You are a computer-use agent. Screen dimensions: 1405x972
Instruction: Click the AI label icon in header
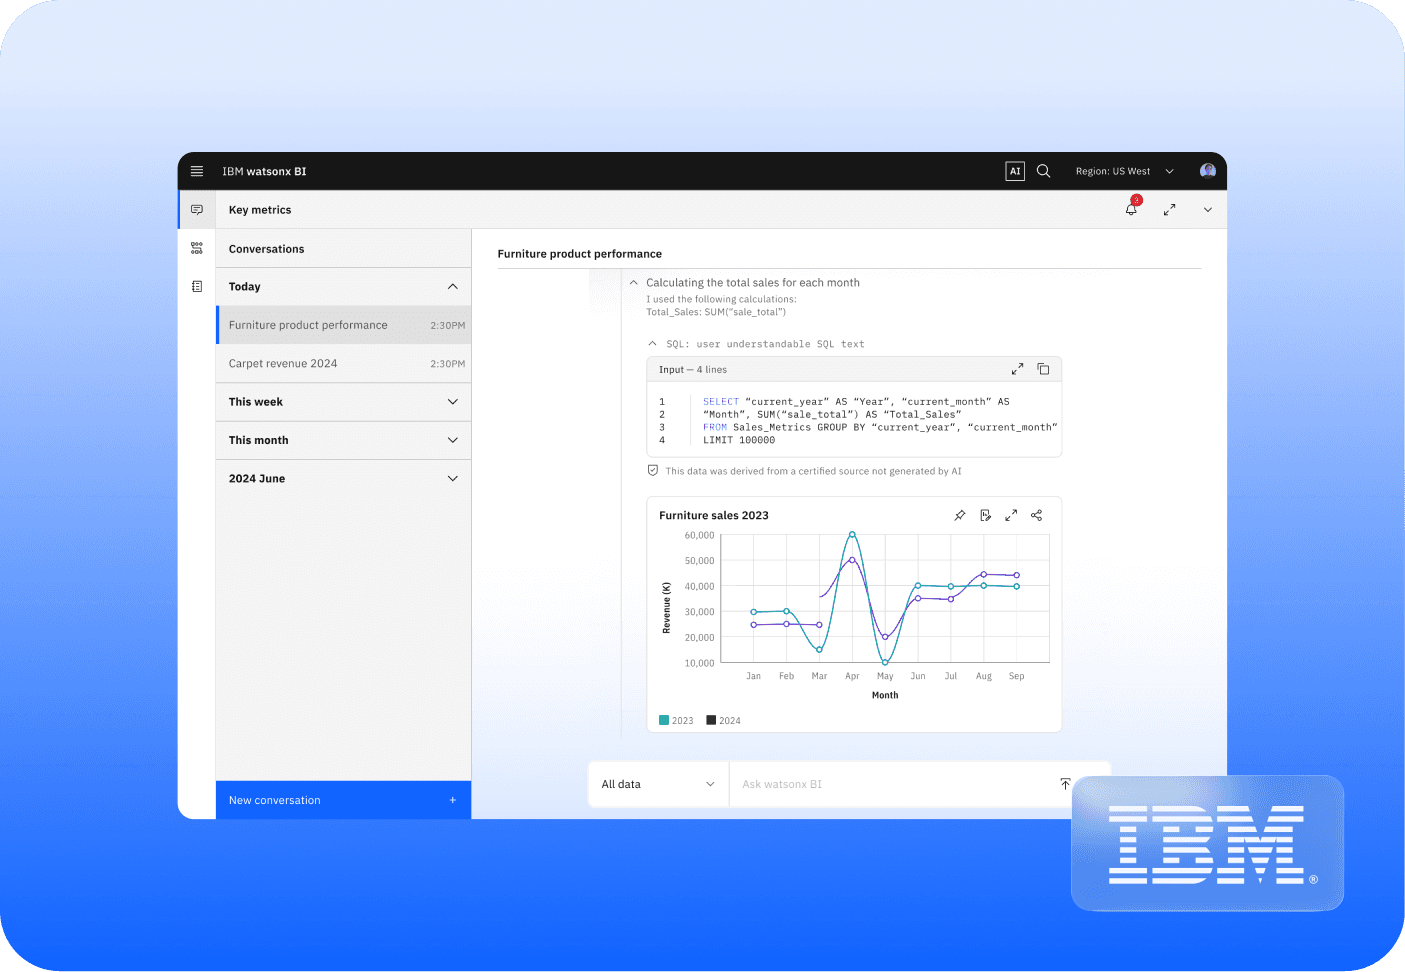[x=1015, y=171]
